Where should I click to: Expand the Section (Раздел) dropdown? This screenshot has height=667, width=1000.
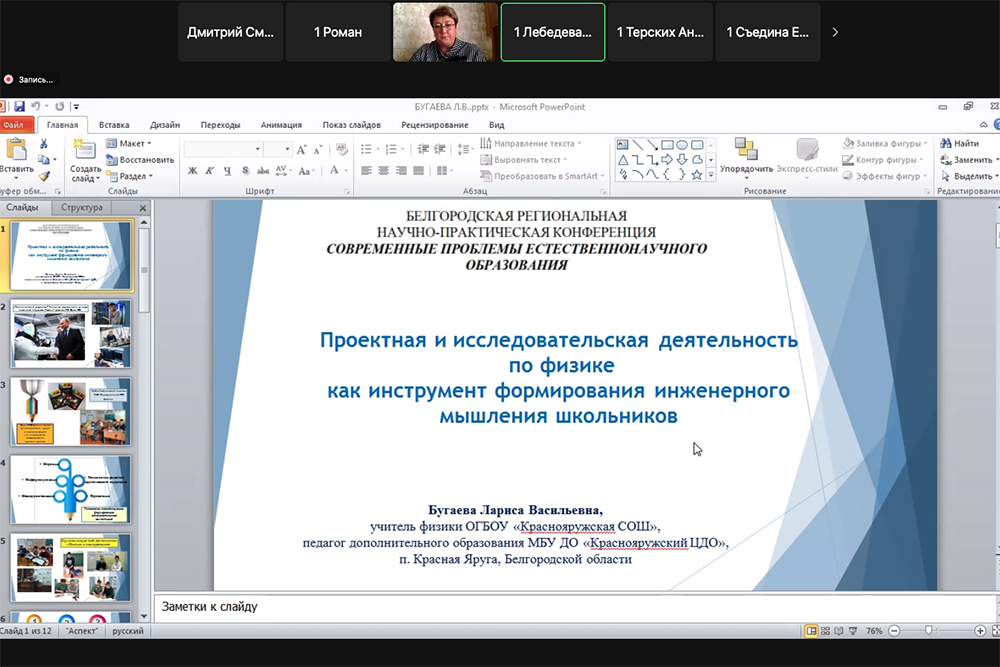[x=128, y=176]
